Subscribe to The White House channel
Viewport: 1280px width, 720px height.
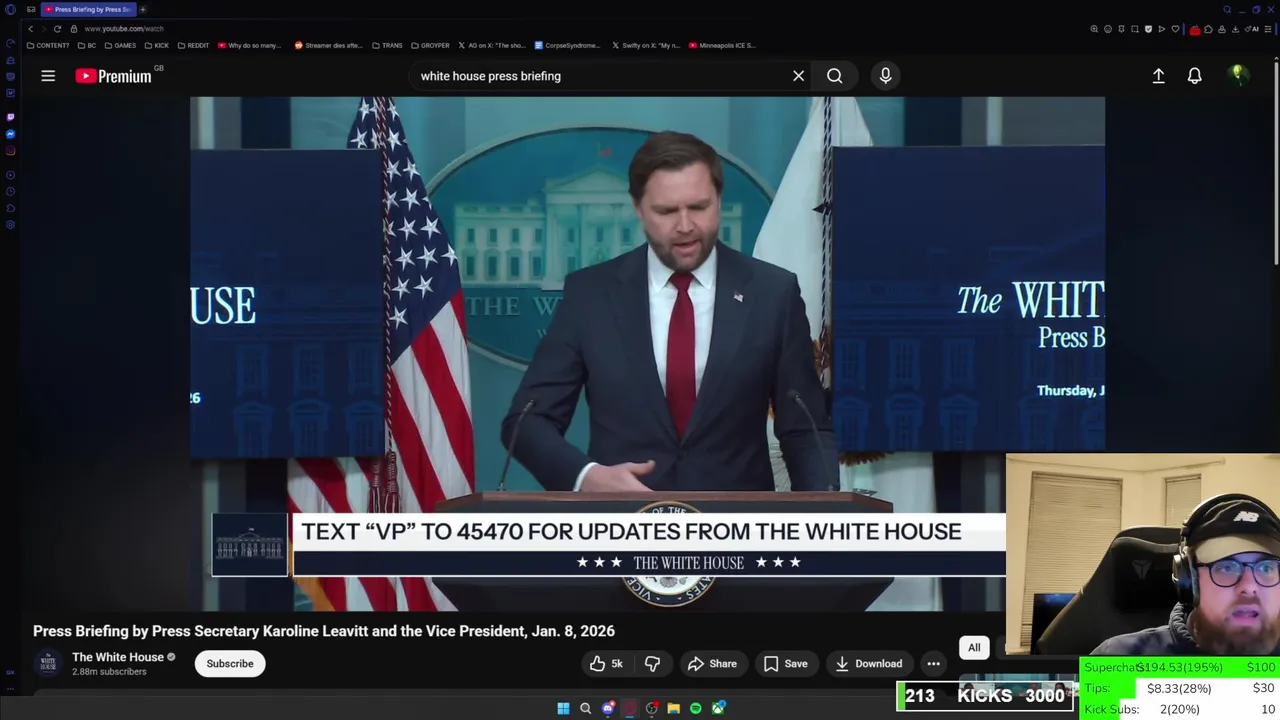(x=230, y=663)
